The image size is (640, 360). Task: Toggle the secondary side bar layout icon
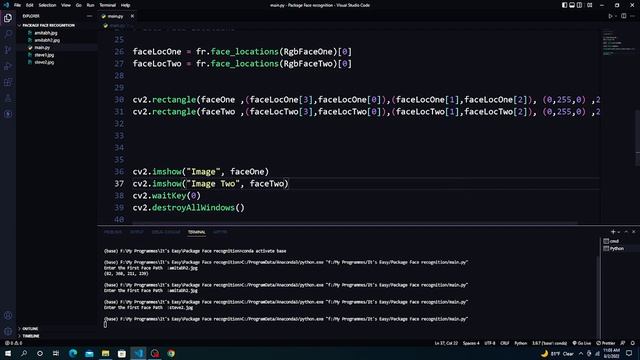[x=579, y=5]
